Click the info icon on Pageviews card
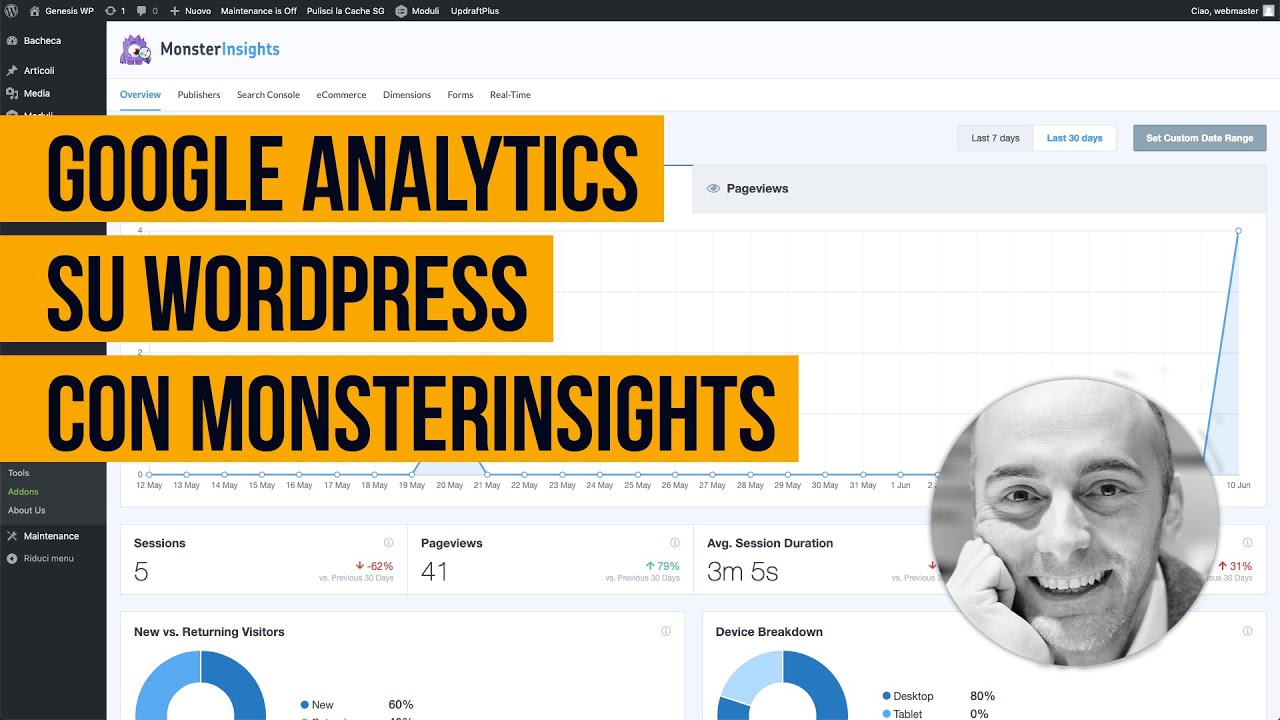1280x720 pixels. tap(675, 543)
